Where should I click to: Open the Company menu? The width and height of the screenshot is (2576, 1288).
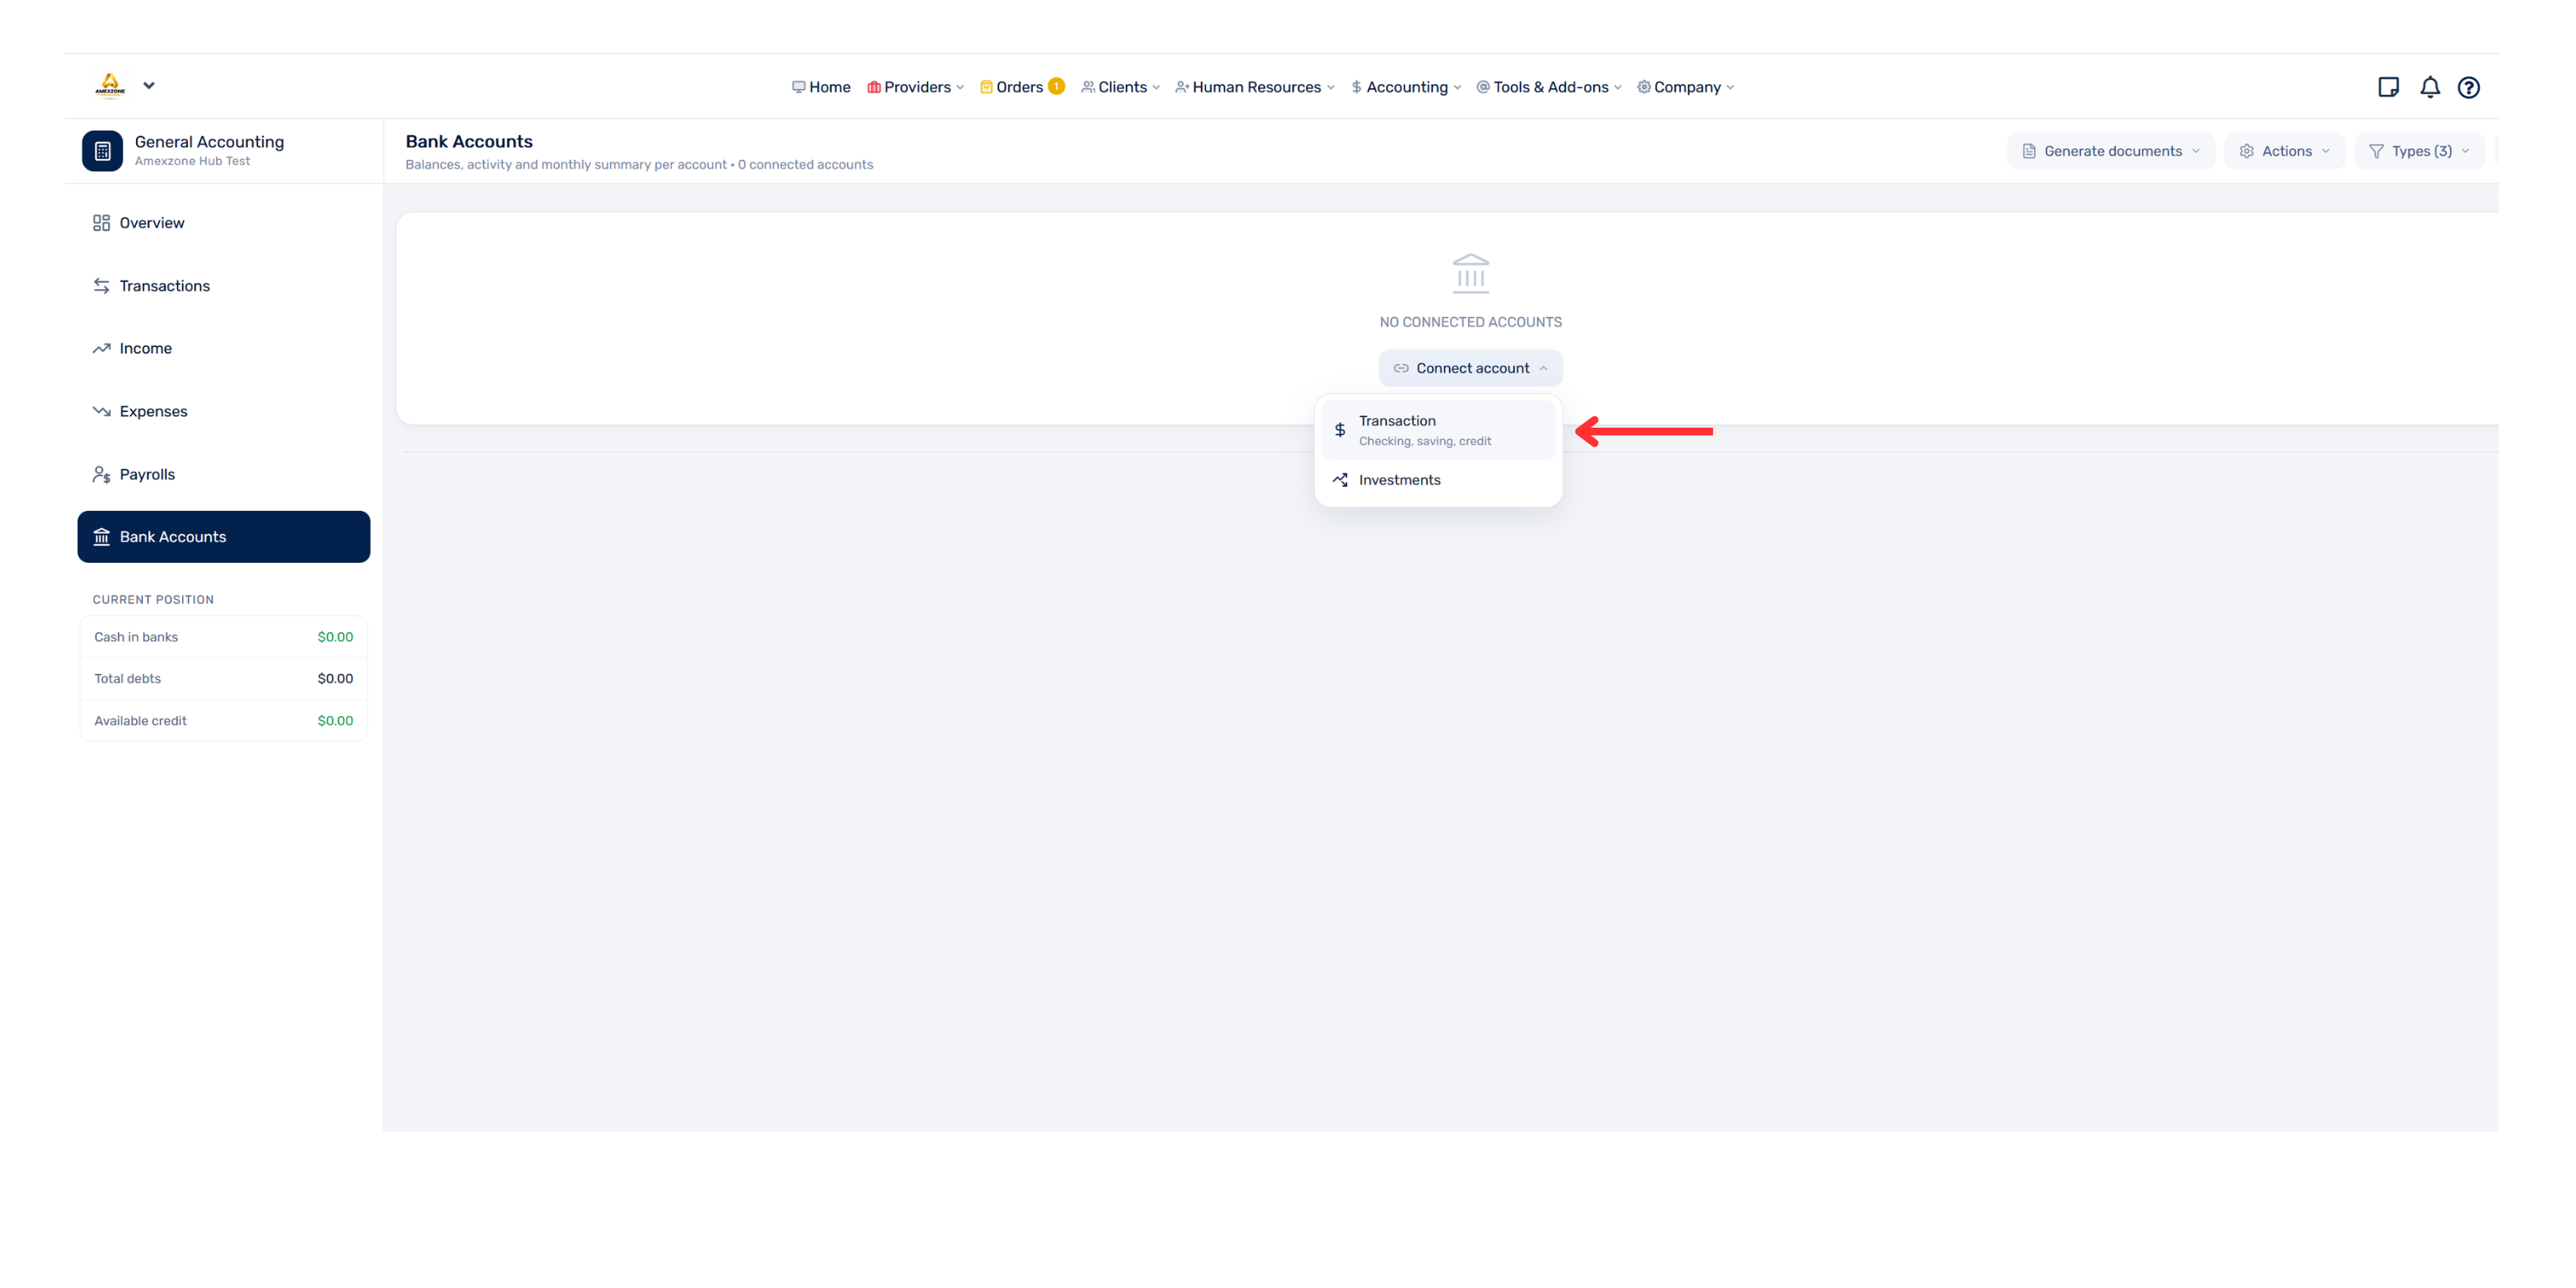pos(1686,87)
